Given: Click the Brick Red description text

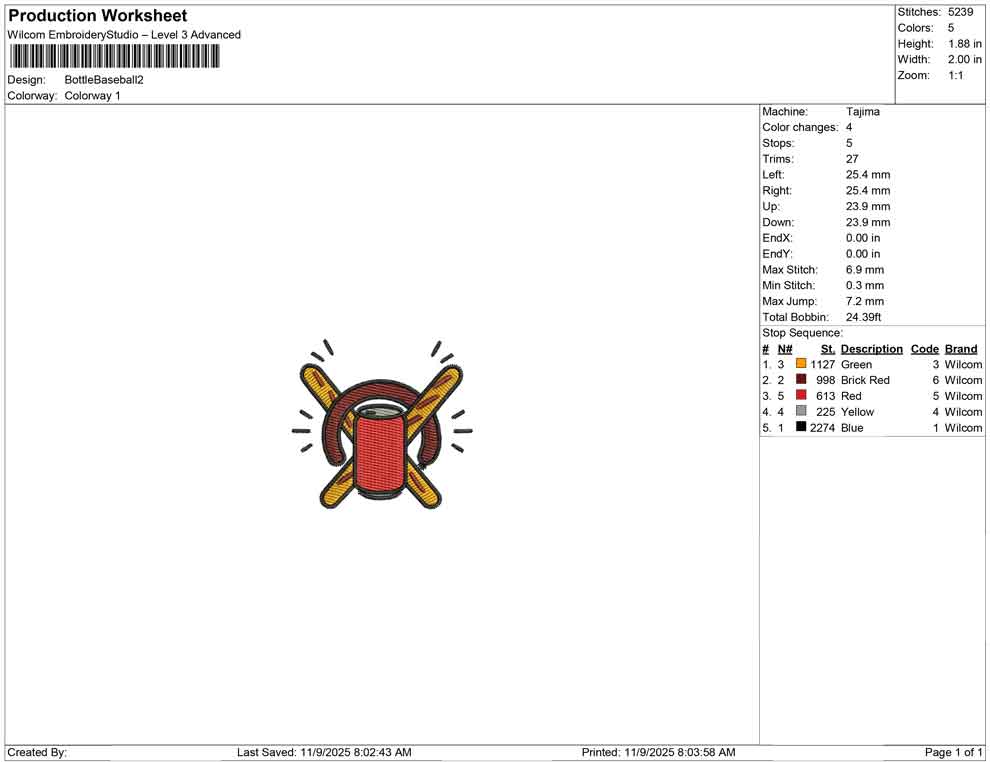Looking at the screenshot, I should point(865,380).
